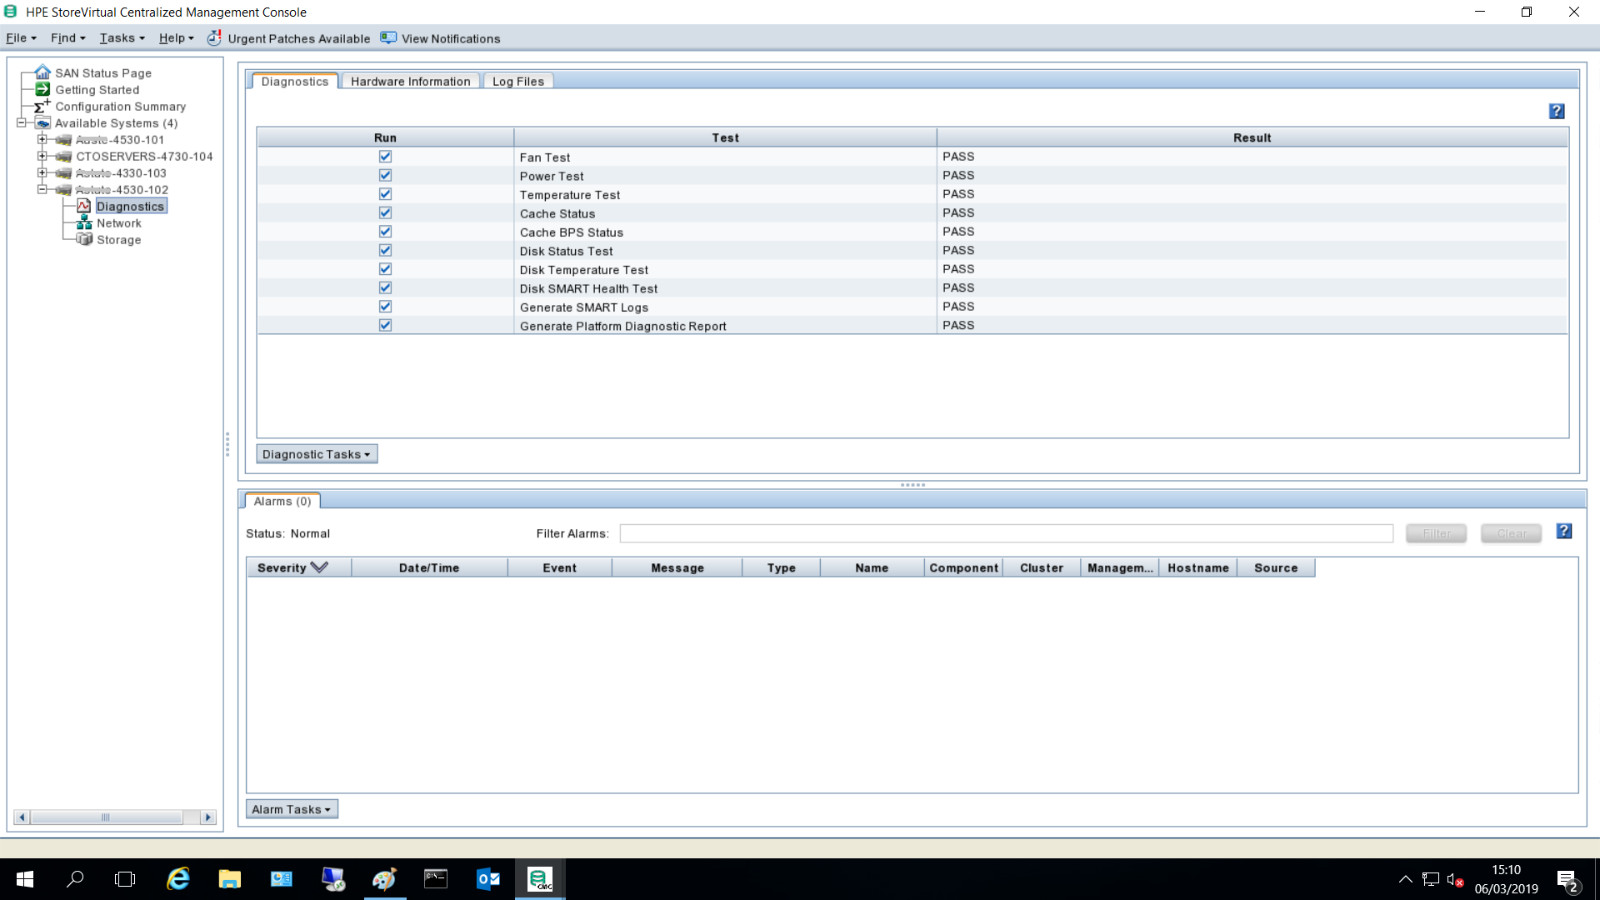Click the Filter Alarms text field

(x=1006, y=533)
